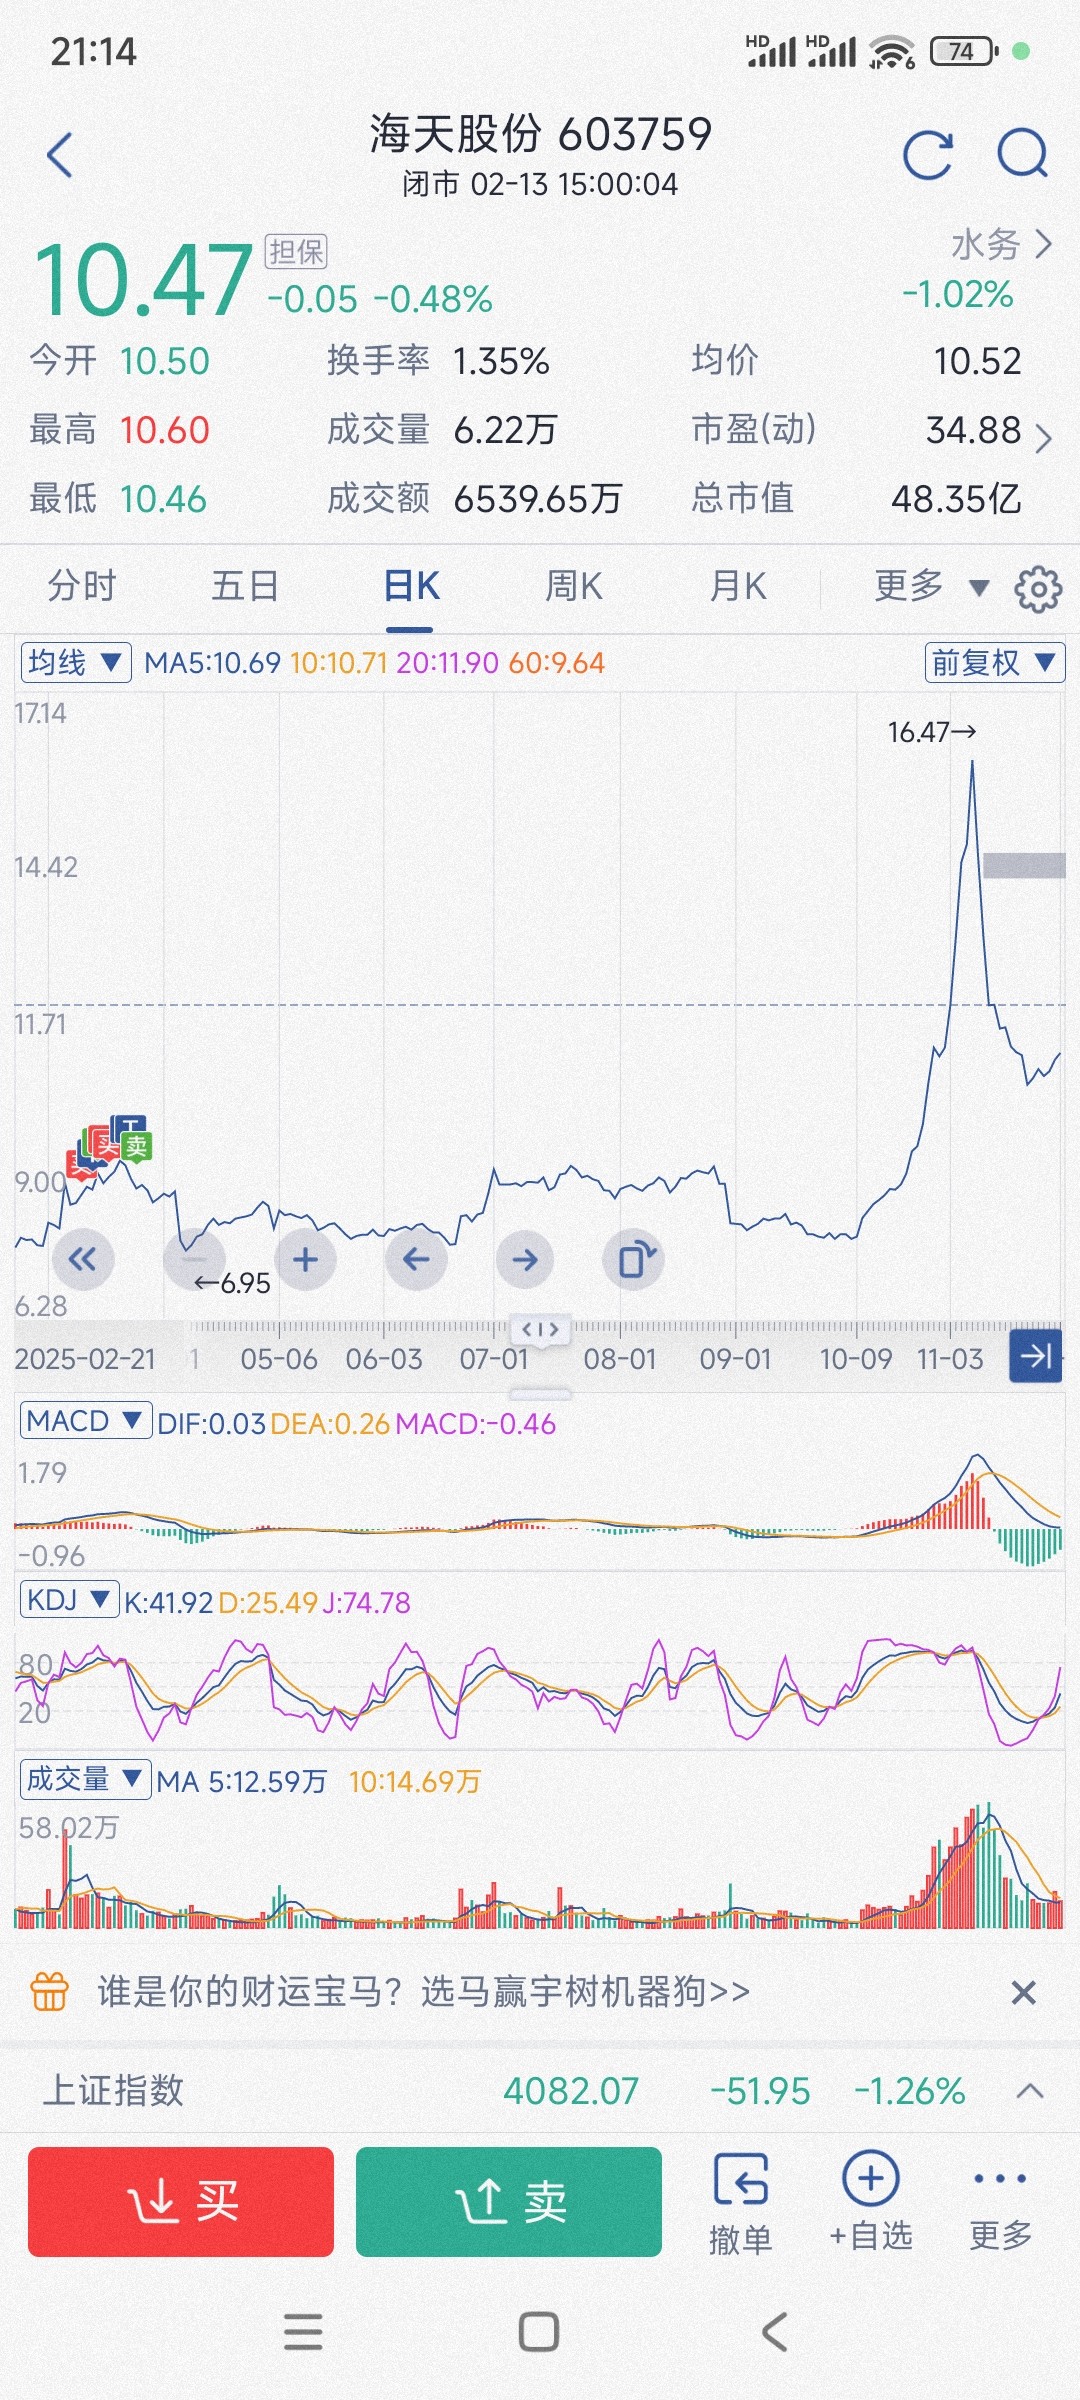Screen dimensions: 1080x2400
Task: Switch to the 周K tab
Action: 573,586
